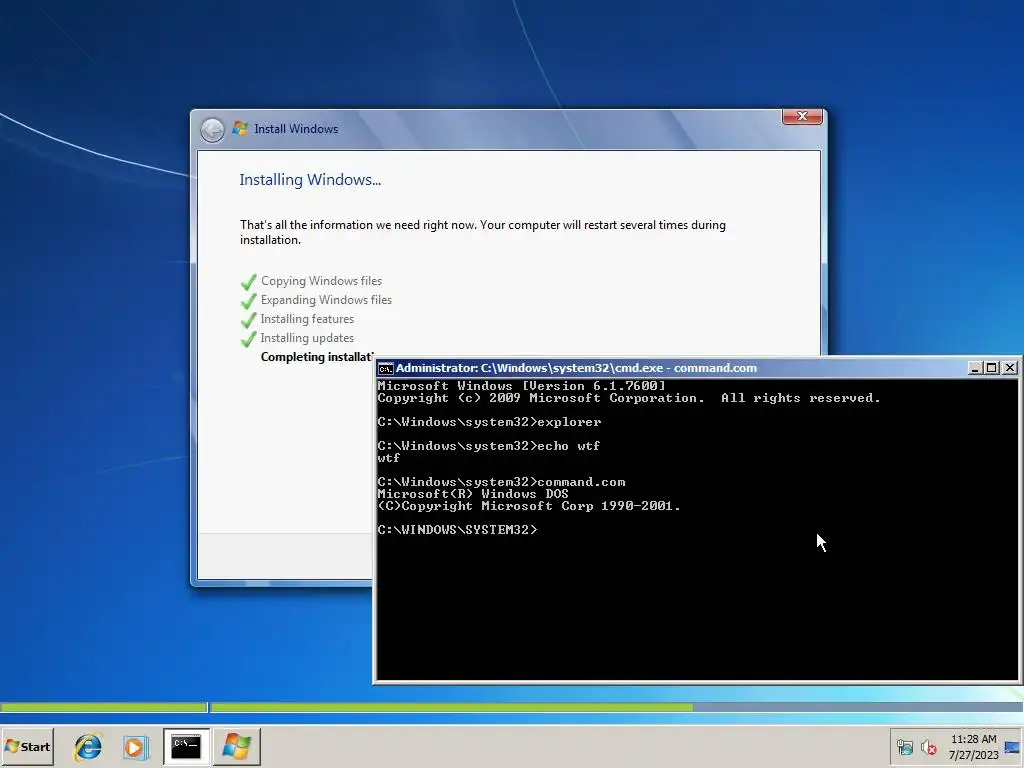
Task: Open Windows Media Player taskbar icon
Action: coord(136,746)
